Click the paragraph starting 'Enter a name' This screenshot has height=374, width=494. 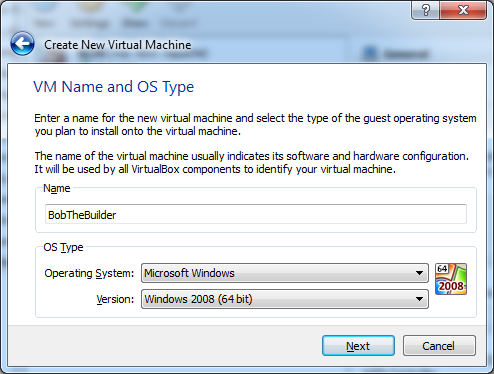pyautogui.click(x=255, y=125)
